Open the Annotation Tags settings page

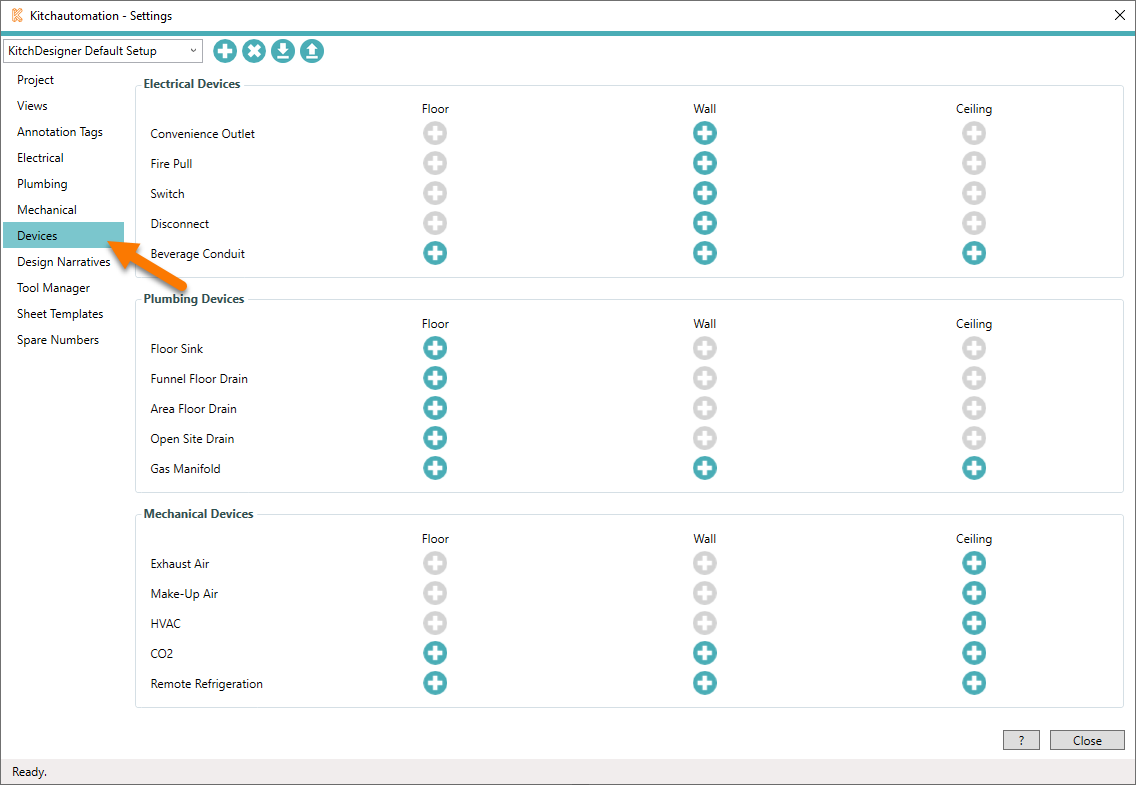(x=60, y=132)
